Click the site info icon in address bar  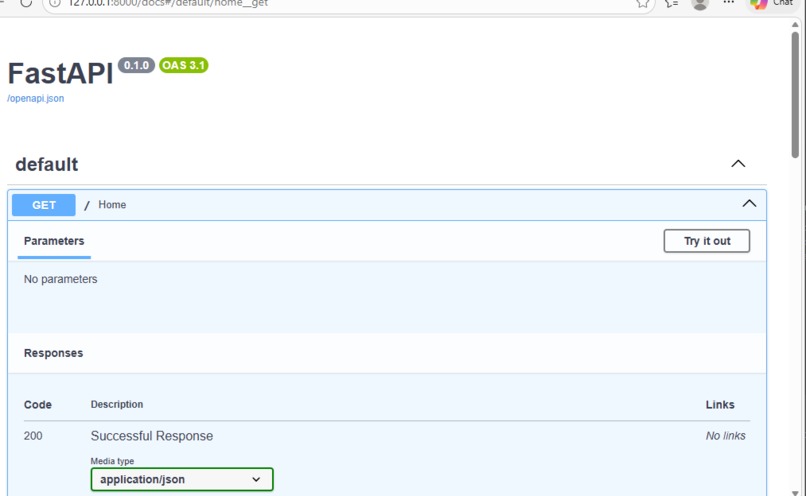(x=55, y=3)
